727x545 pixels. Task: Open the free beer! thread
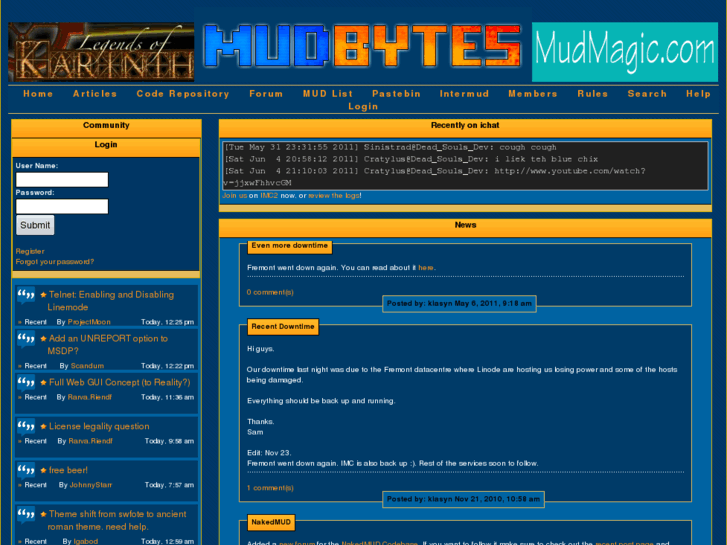(68, 470)
